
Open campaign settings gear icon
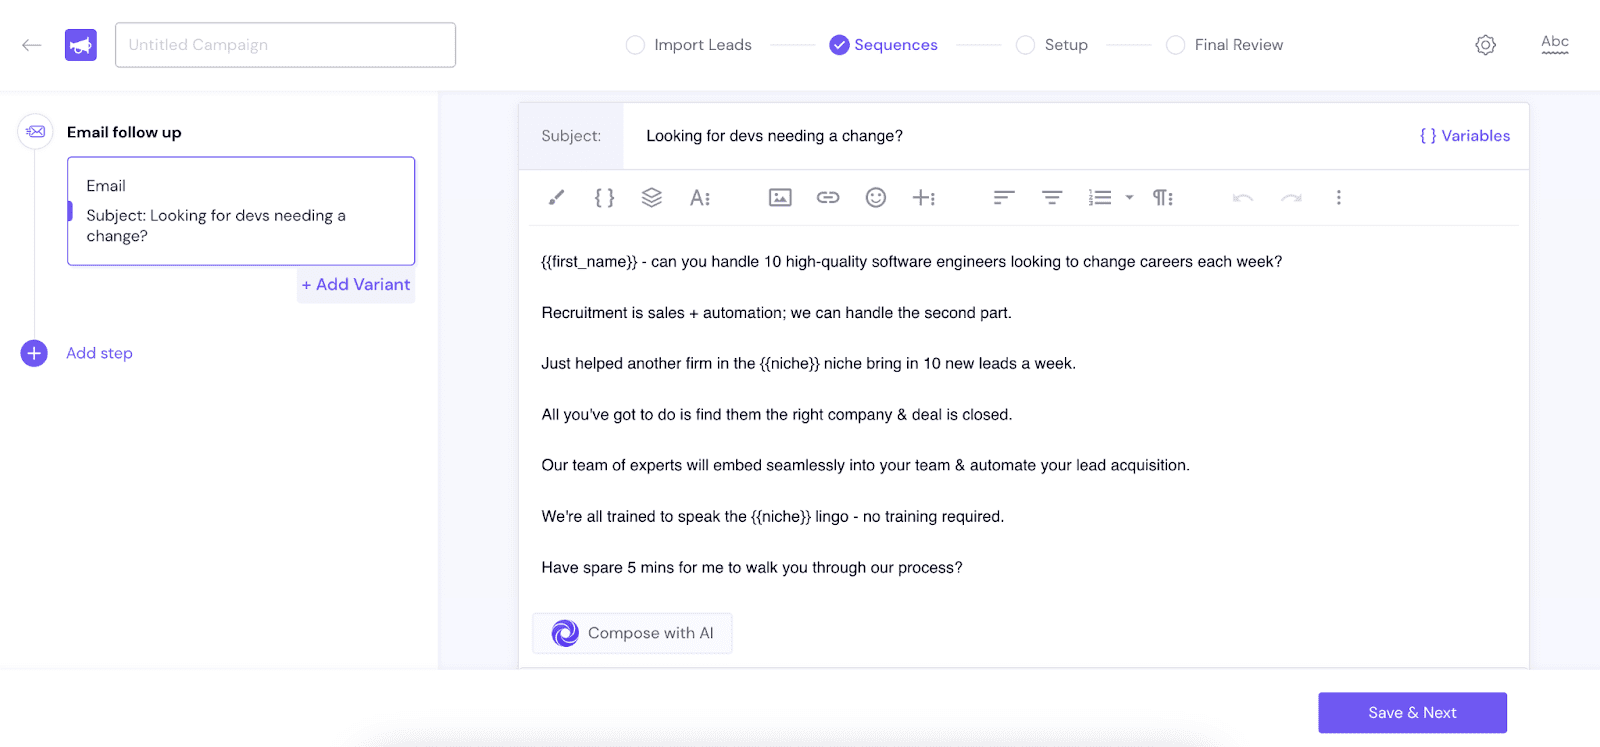tap(1485, 45)
